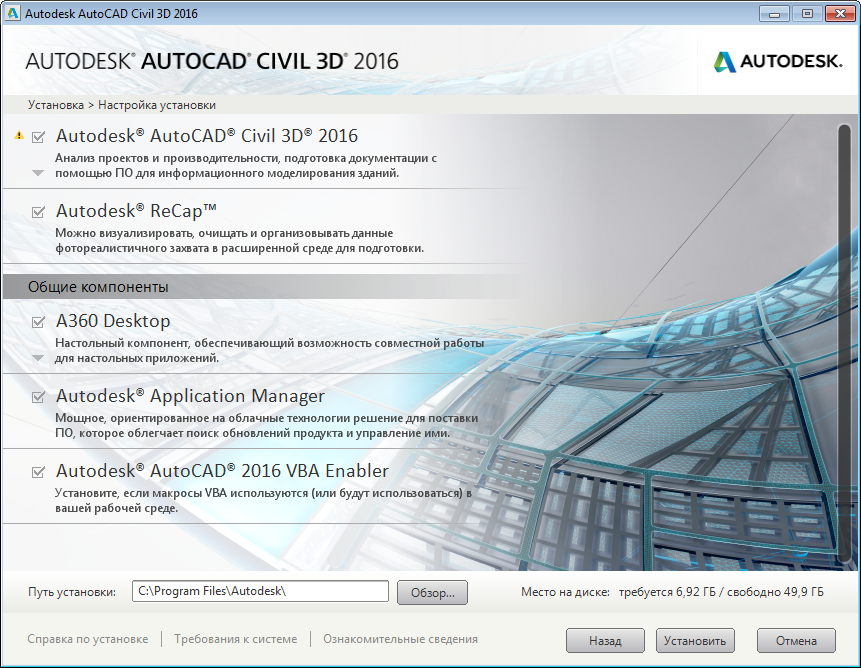This screenshot has width=861, height=668.
Task: Click the installation path input field
Action: pyautogui.click(x=260, y=591)
